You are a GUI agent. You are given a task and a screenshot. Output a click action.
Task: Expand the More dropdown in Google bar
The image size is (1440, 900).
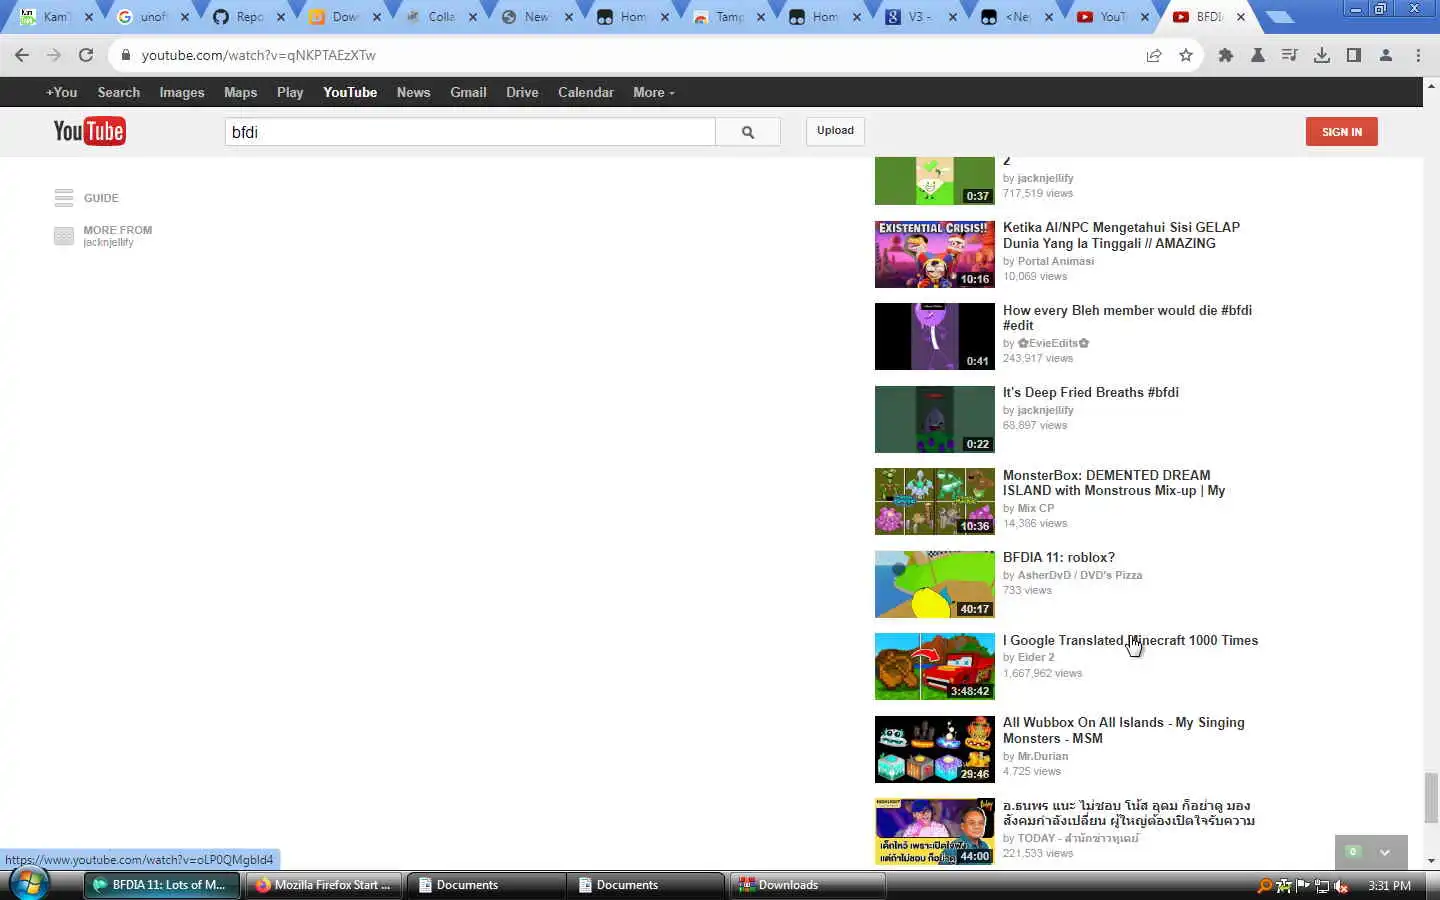pos(653,92)
